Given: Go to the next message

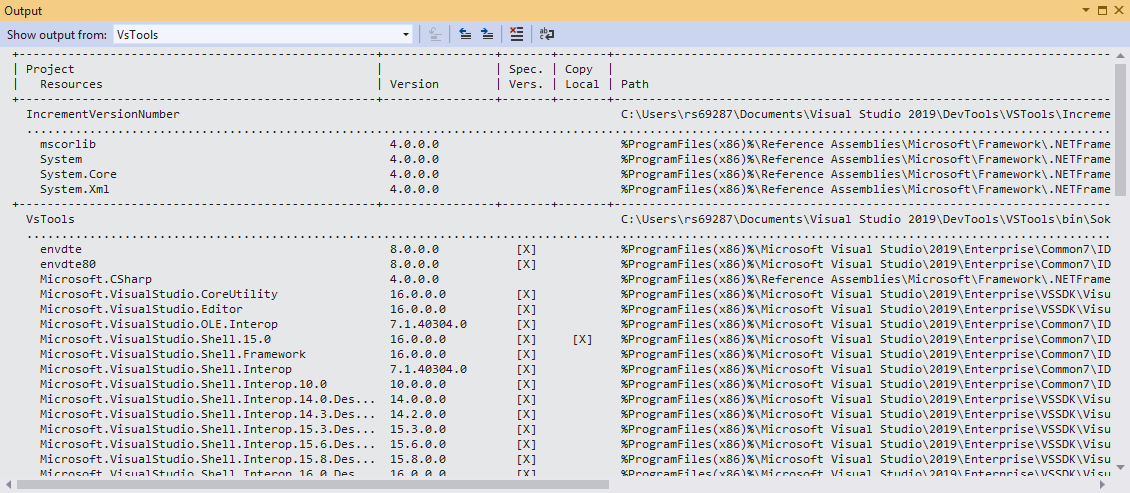Looking at the screenshot, I should (x=487, y=34).
